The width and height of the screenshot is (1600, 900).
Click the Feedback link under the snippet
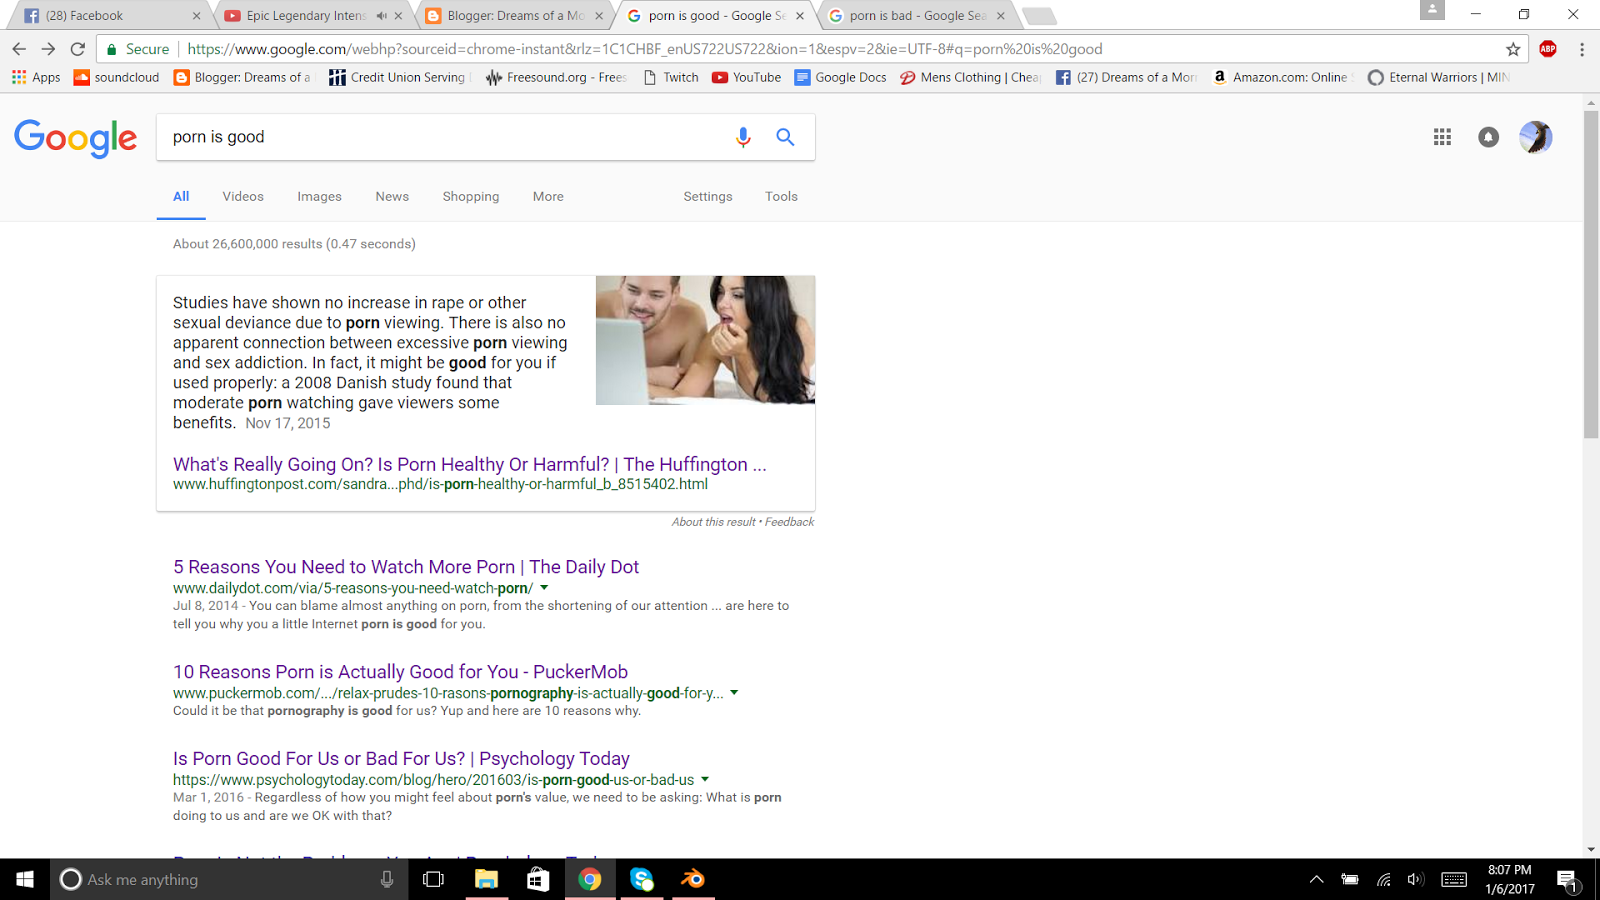pyautogui.click(x=789, y=522)
